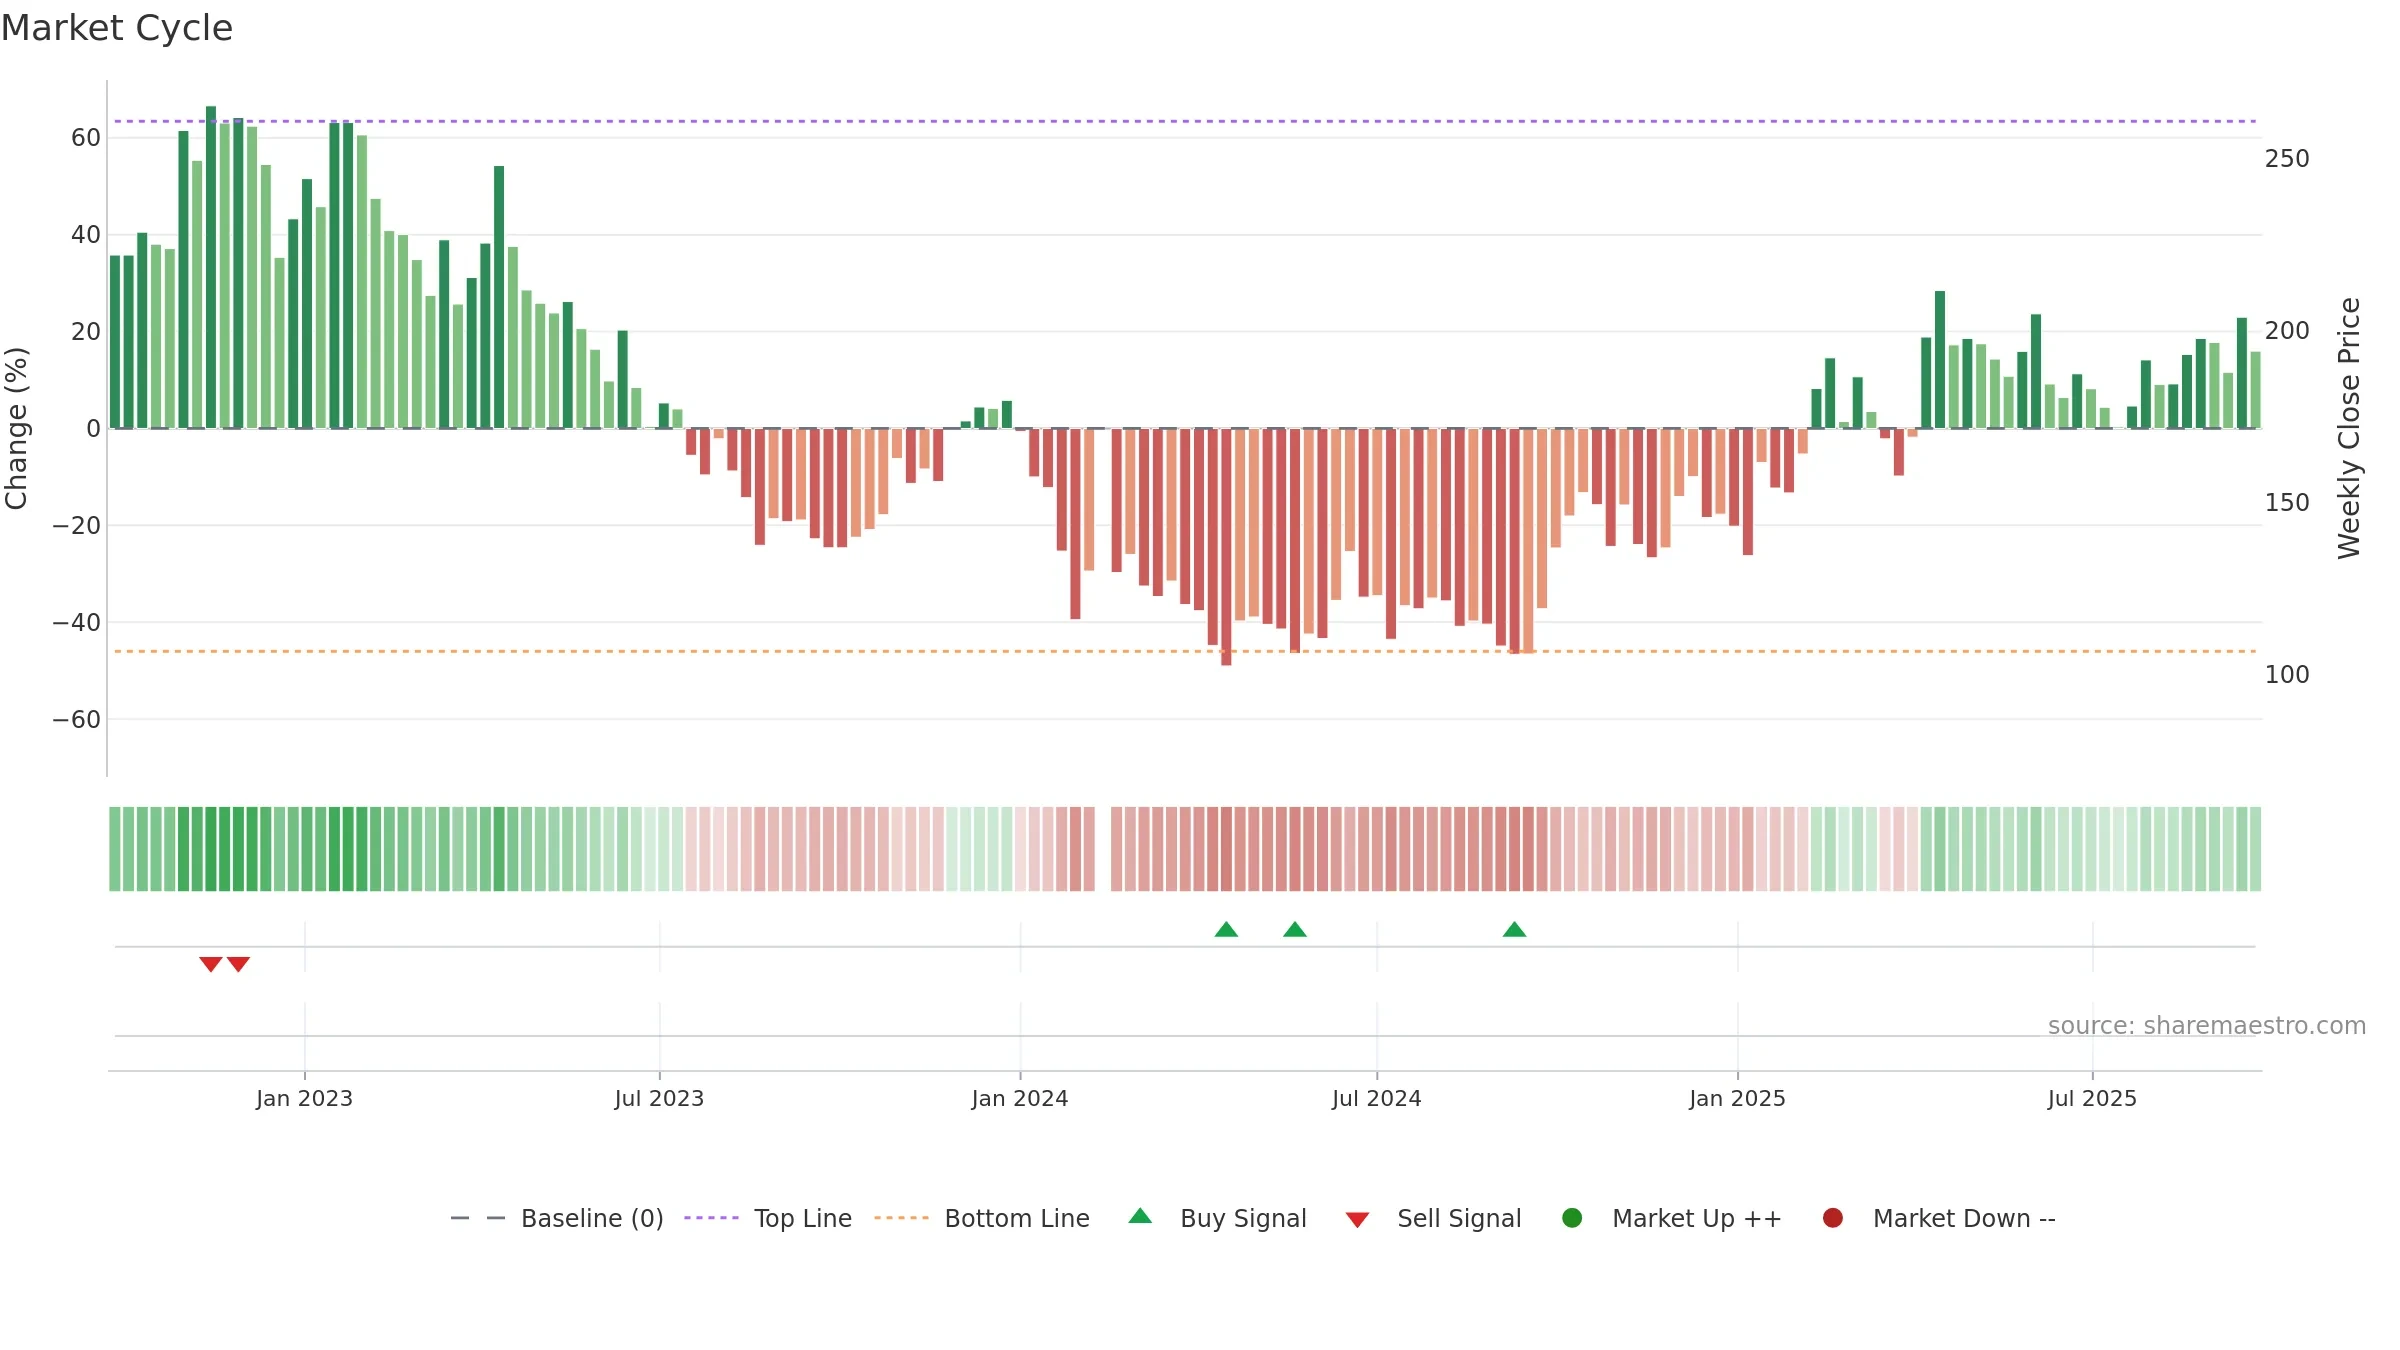
Task: Click the Jul 2025 axis label
Action: (2092, 1098)
